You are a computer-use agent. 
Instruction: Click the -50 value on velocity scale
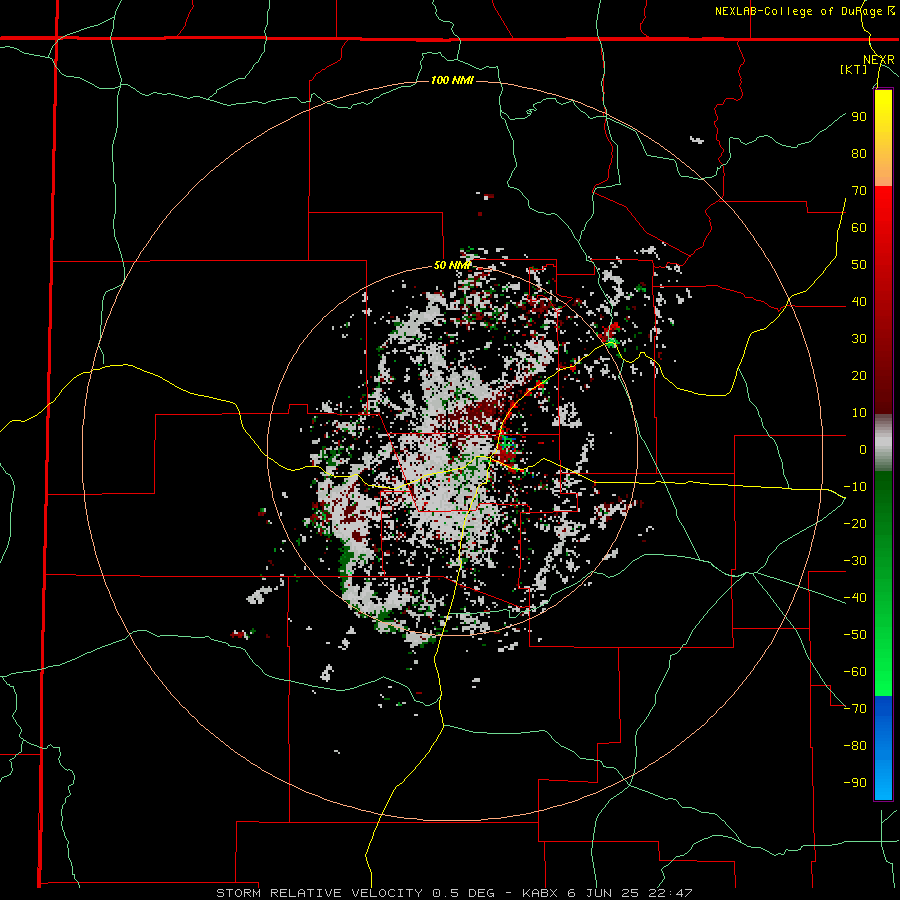[x=855, y=635]
